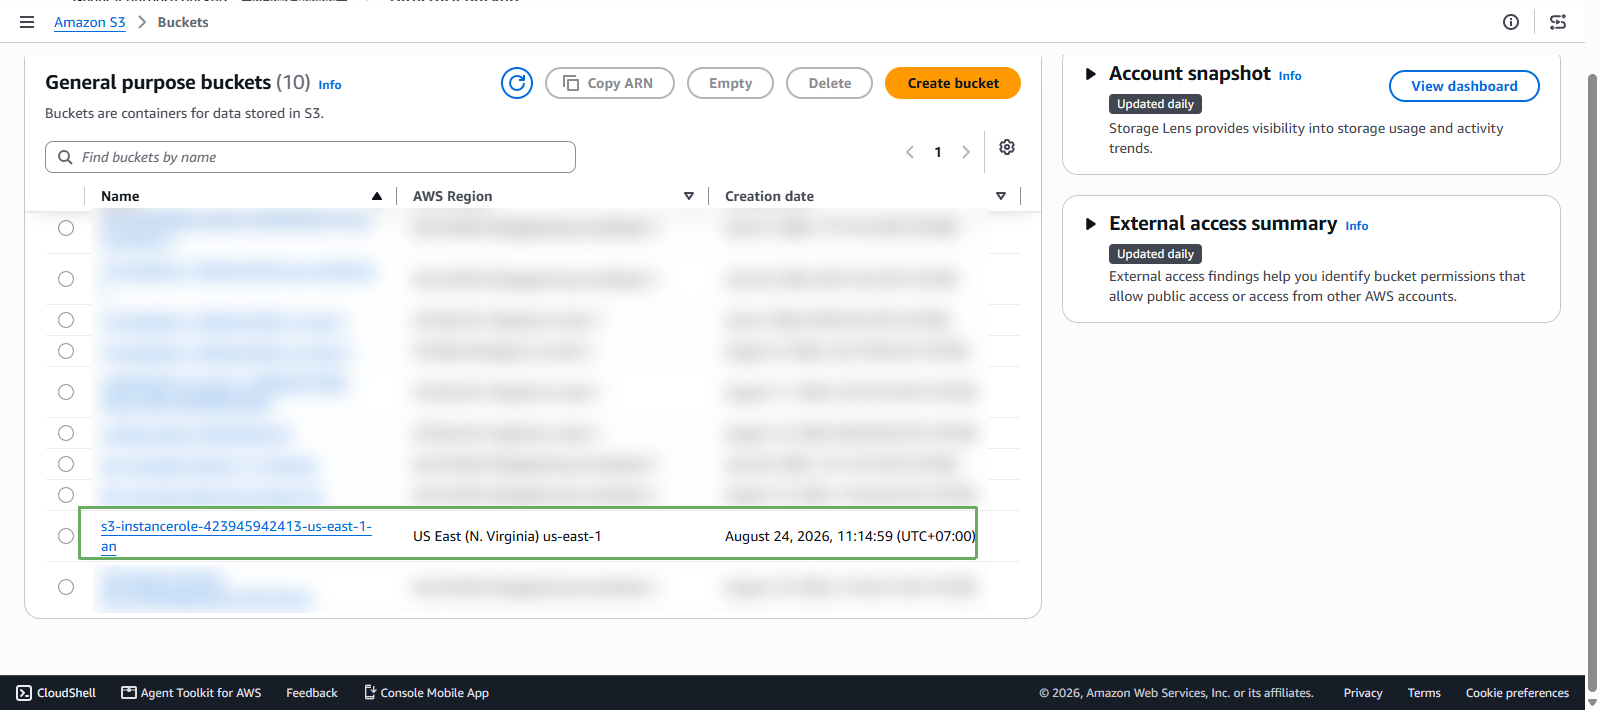Refresh the general purpose buckets list
Viewport: 1600px width, 710px height.
[x=517, y=83]
